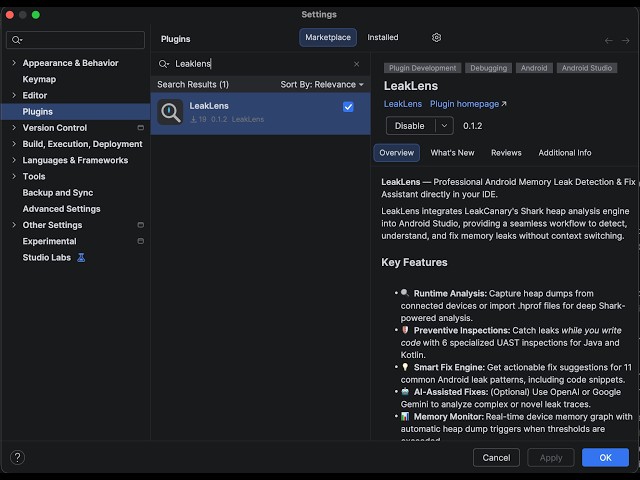This screenshot has height=480, width=640.
Task: Select Advanced Settings item
Action: point(61,209)
